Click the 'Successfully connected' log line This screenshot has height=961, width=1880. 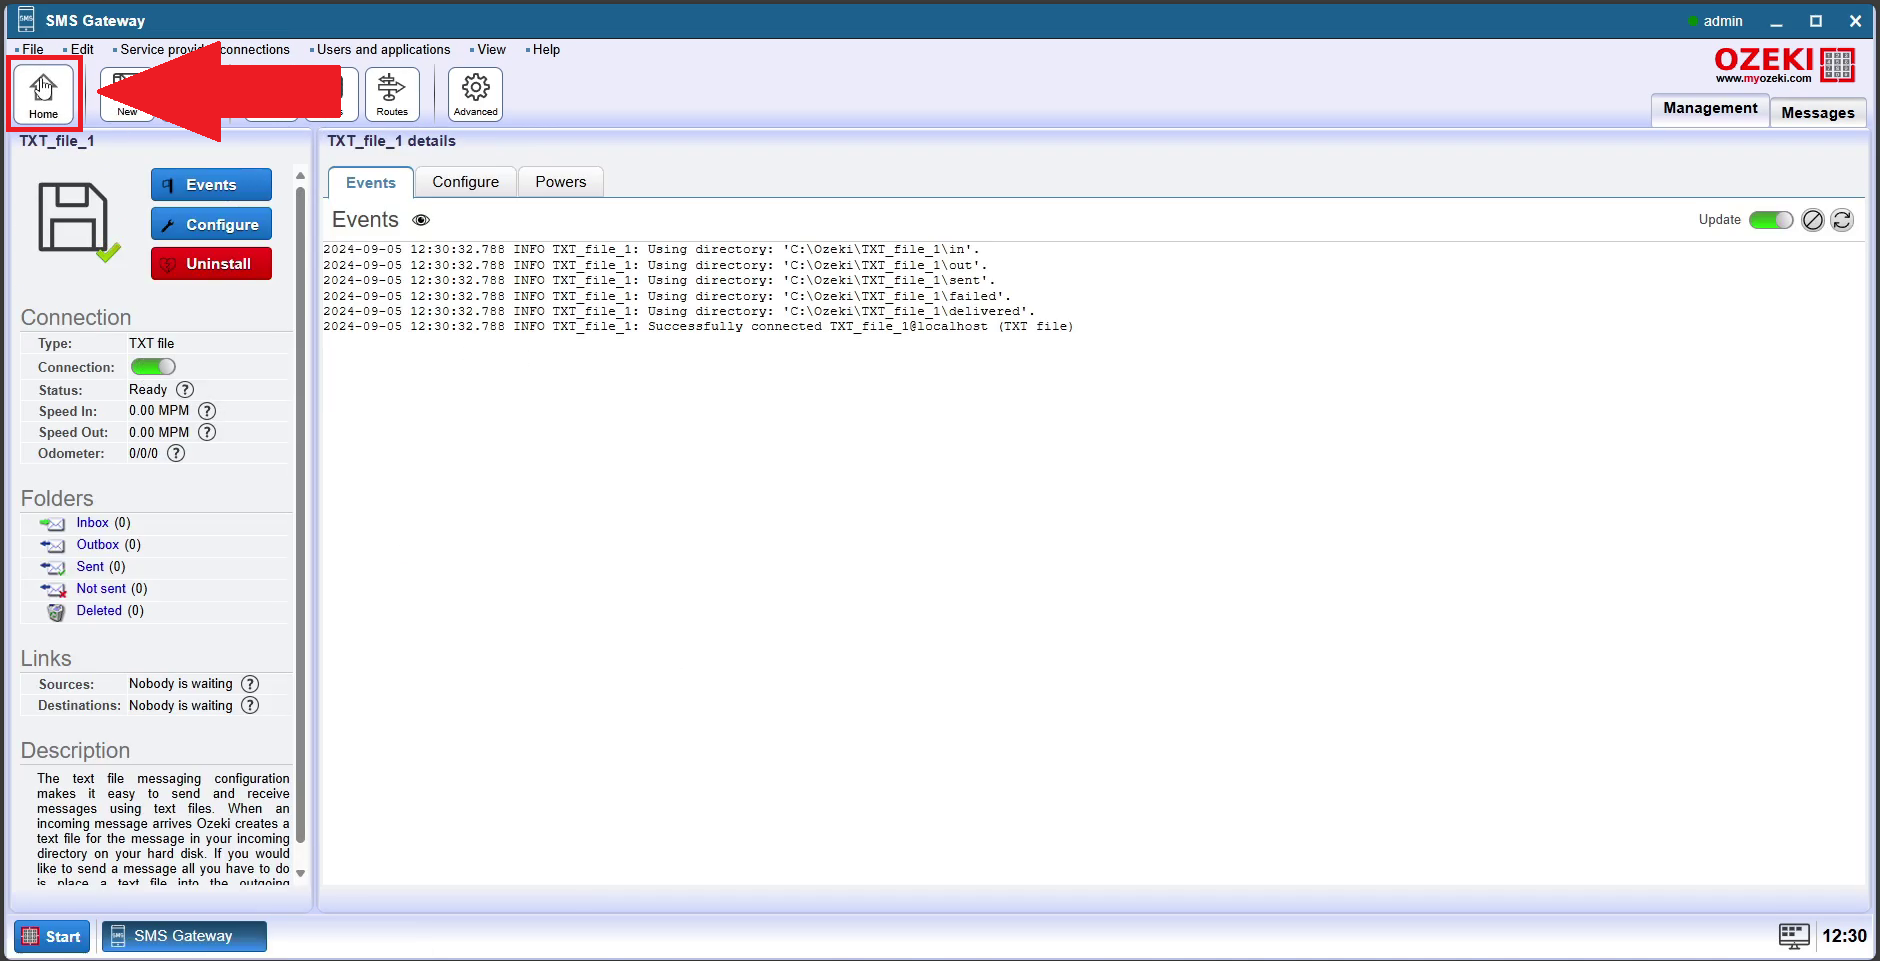(698, 327)
